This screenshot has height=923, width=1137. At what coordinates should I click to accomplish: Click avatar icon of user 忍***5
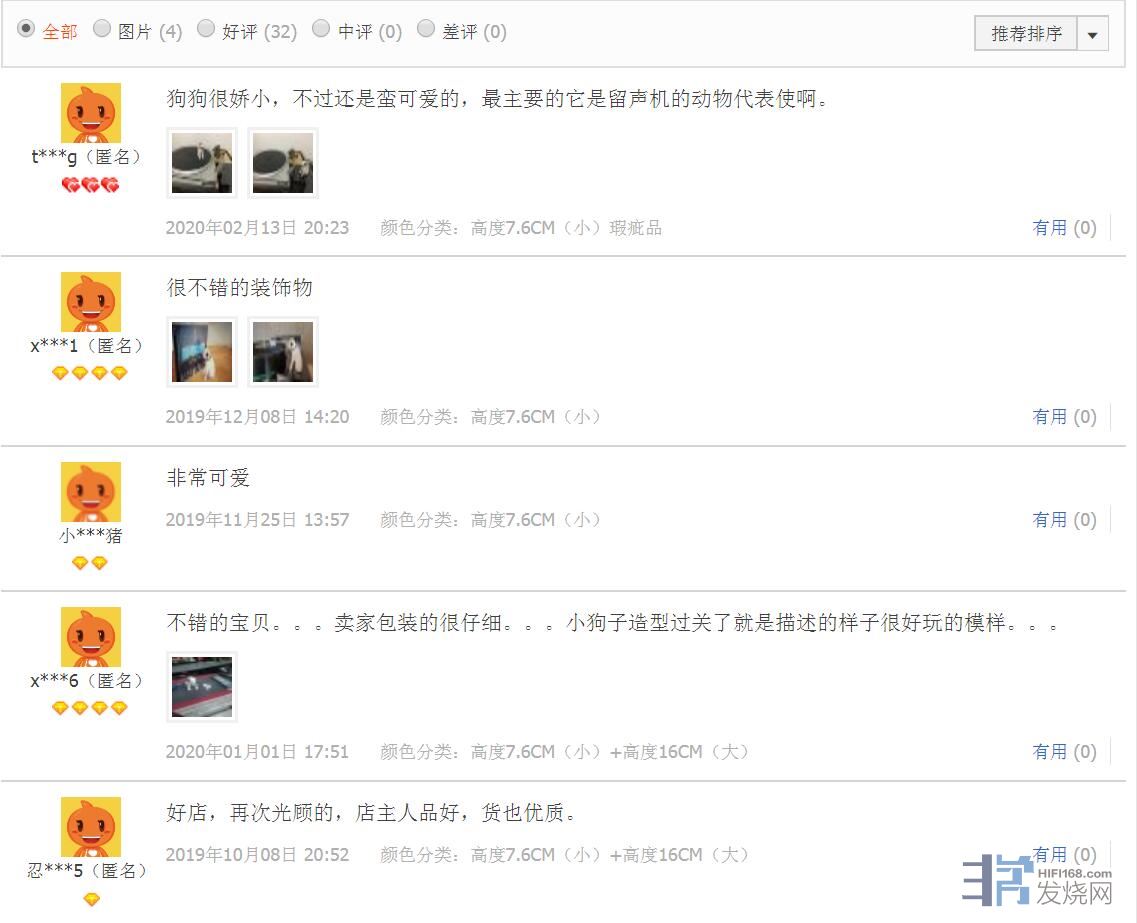click(x=91, y=827)
